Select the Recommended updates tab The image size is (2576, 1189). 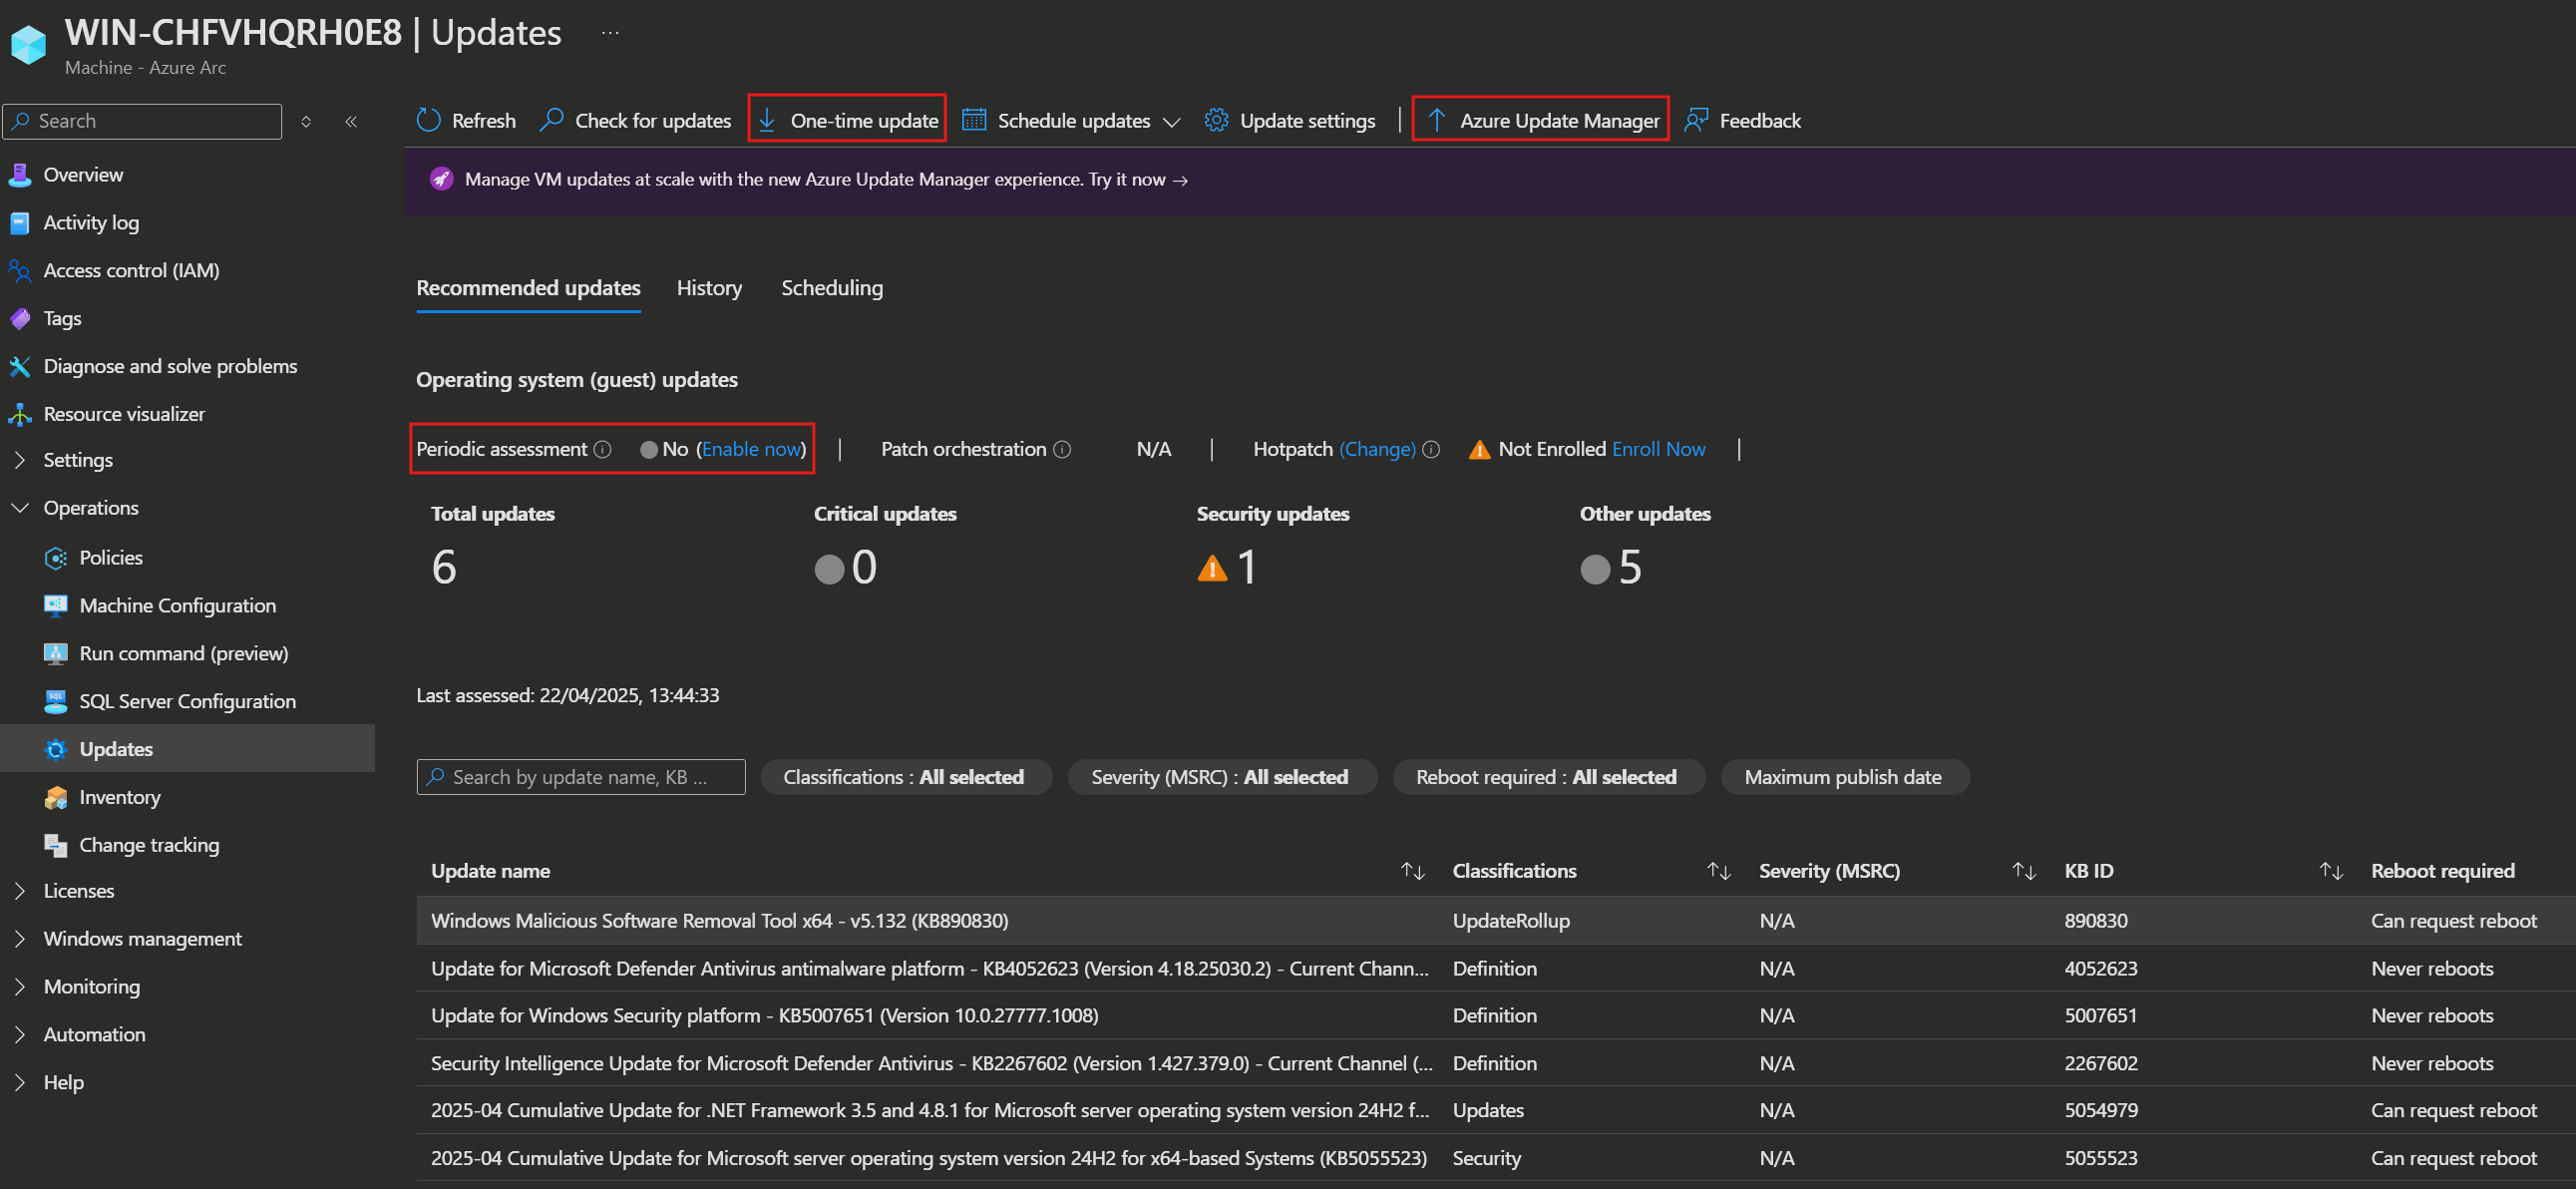[x=528, y=288]
